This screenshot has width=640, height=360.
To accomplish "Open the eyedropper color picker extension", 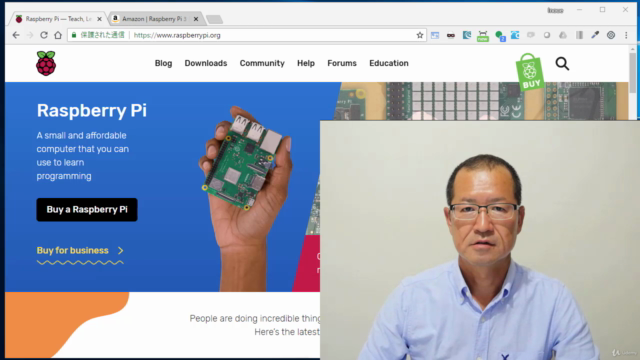I will coord(595,35).
